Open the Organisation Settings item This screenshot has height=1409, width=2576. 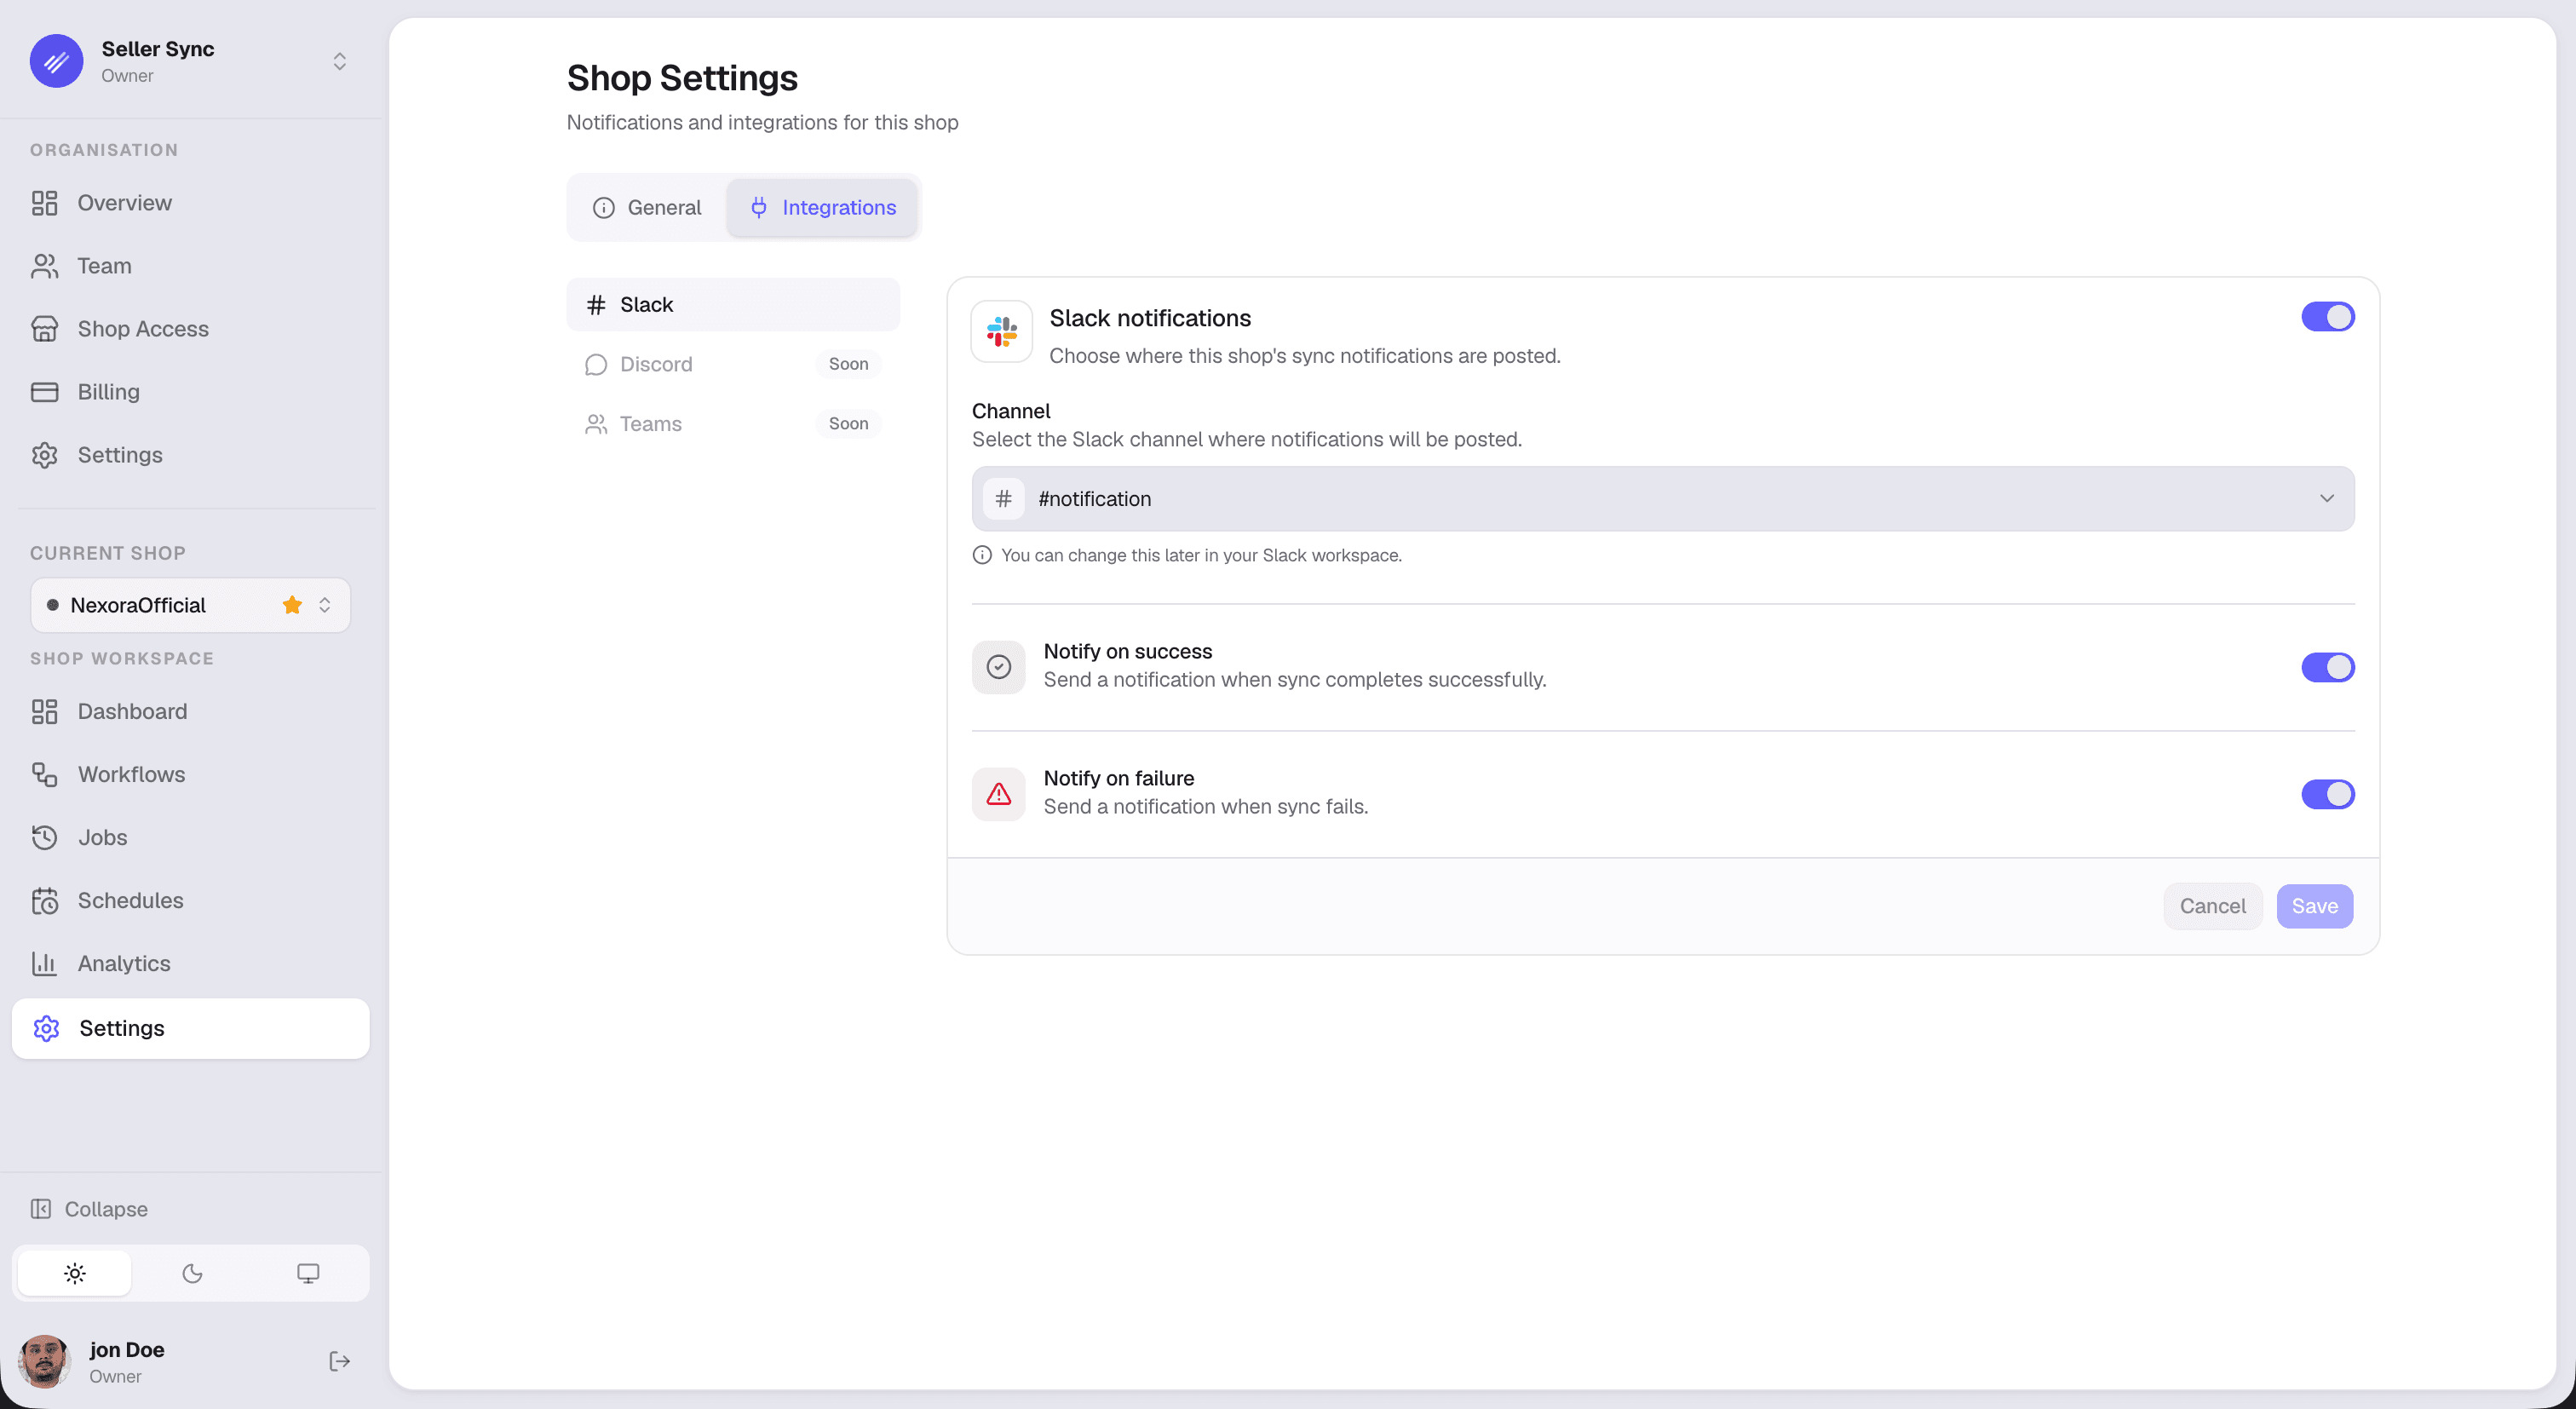(x=190, y=455)
